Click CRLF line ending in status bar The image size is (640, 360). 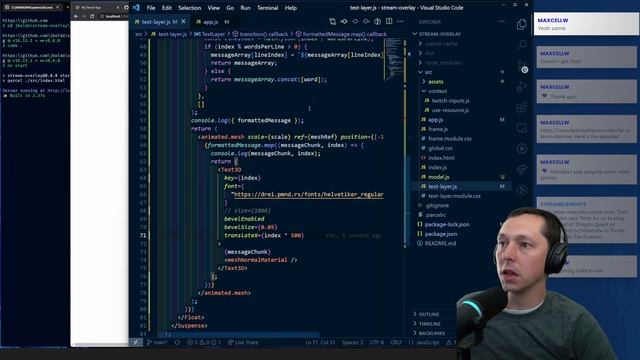click(x=396, y=342)
